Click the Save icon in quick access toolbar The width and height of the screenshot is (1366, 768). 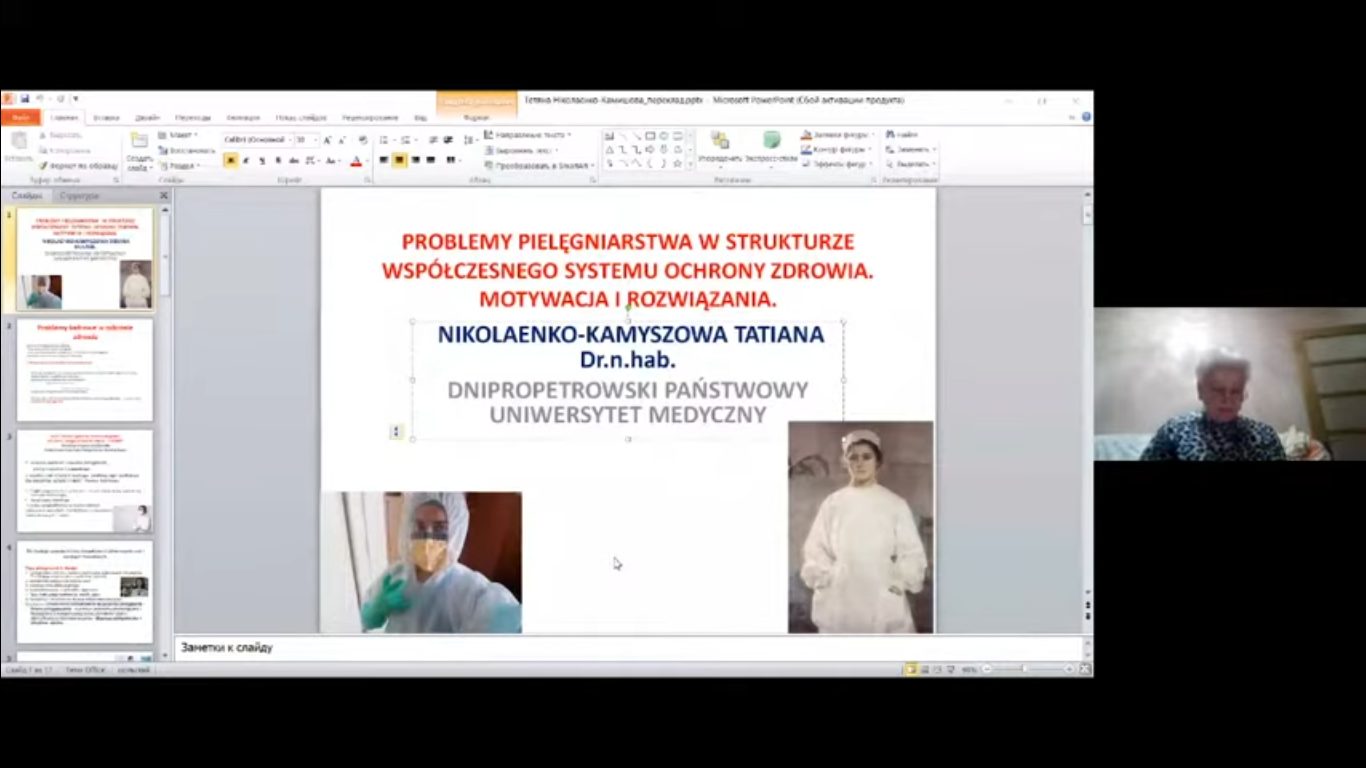(x=24, y=99)
